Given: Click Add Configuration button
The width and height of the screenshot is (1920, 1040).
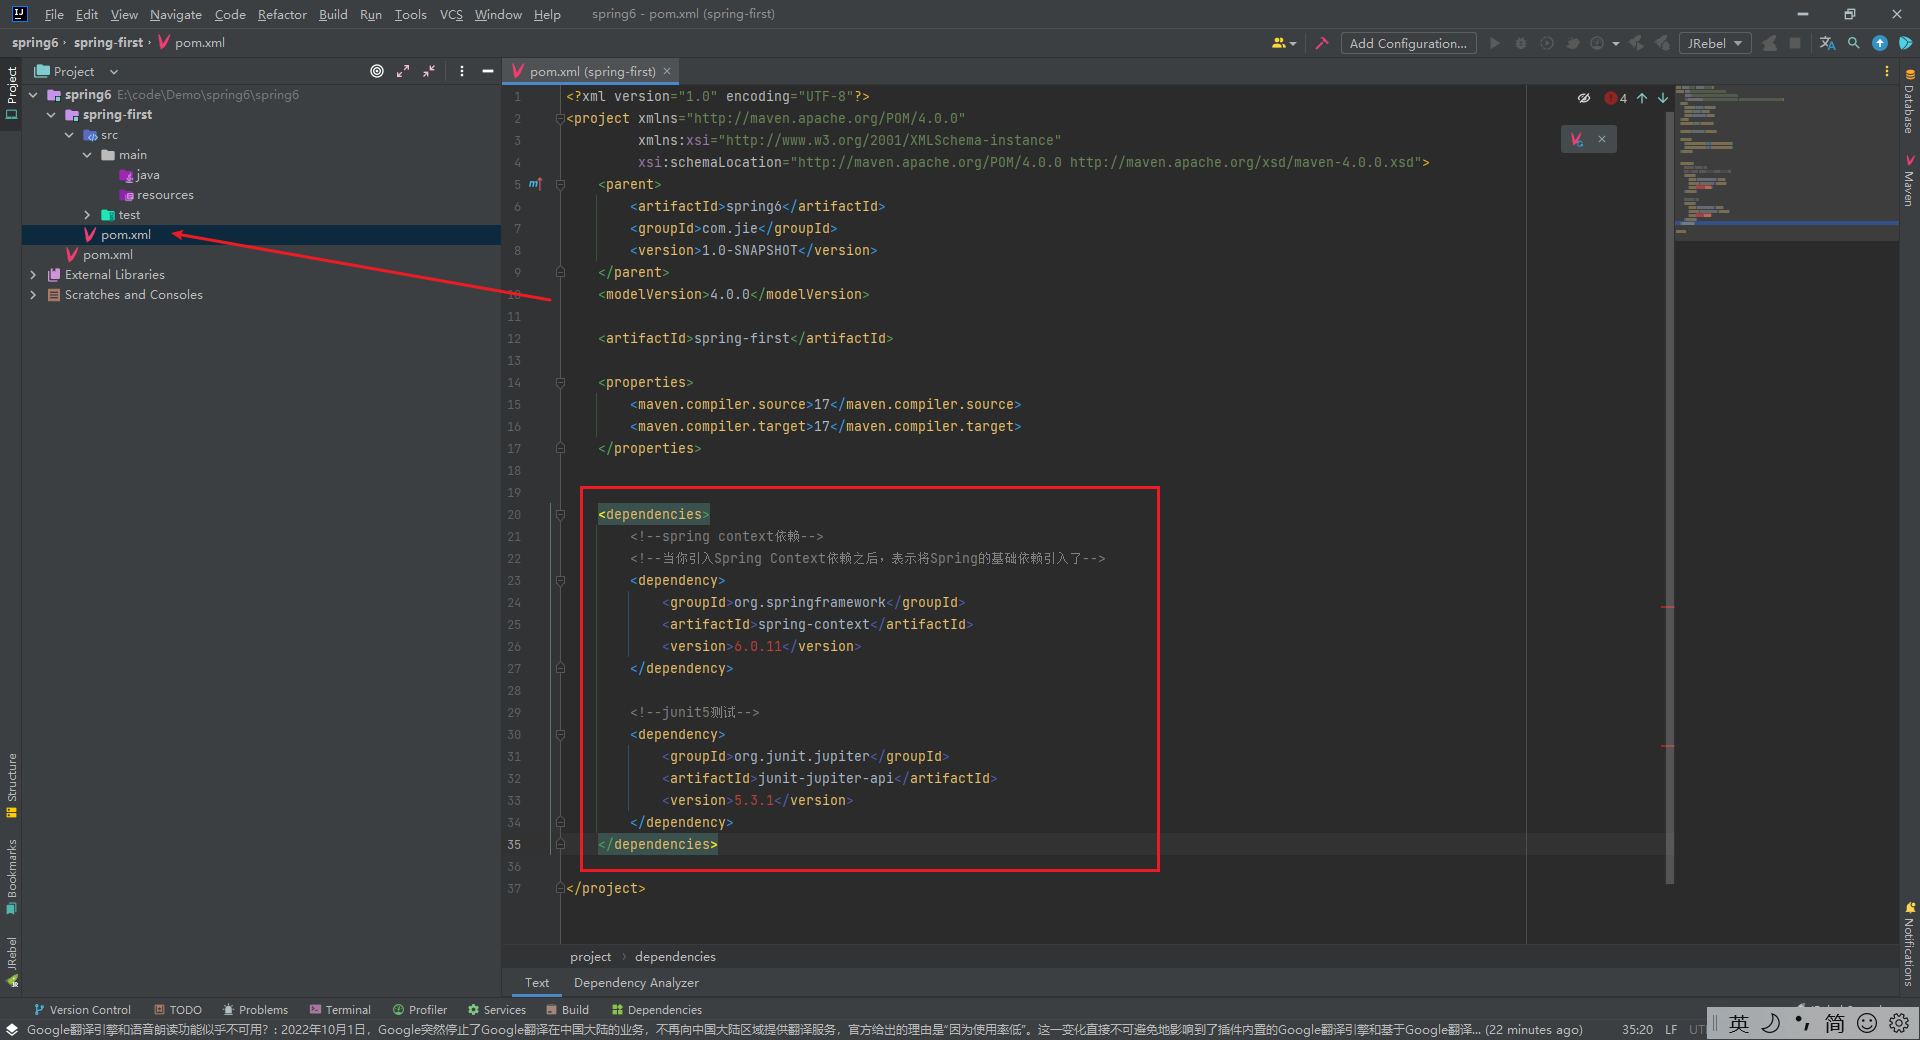Looking at the screenshot, I should tap(1408, 43).
